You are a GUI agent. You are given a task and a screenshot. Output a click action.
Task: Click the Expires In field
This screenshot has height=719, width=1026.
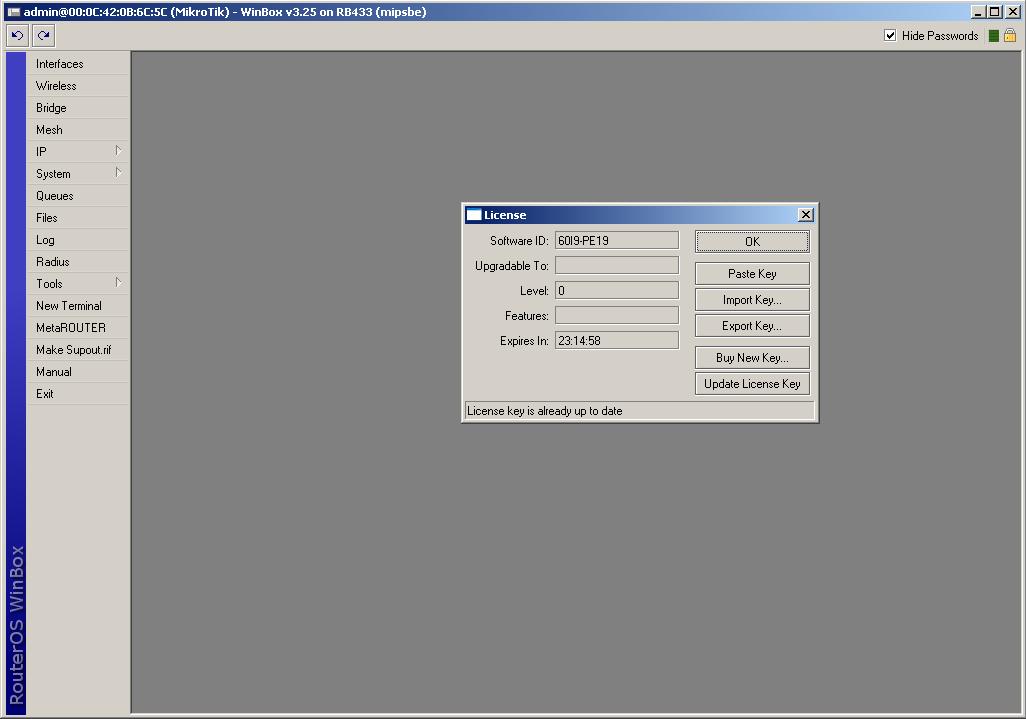click(616, 340)
